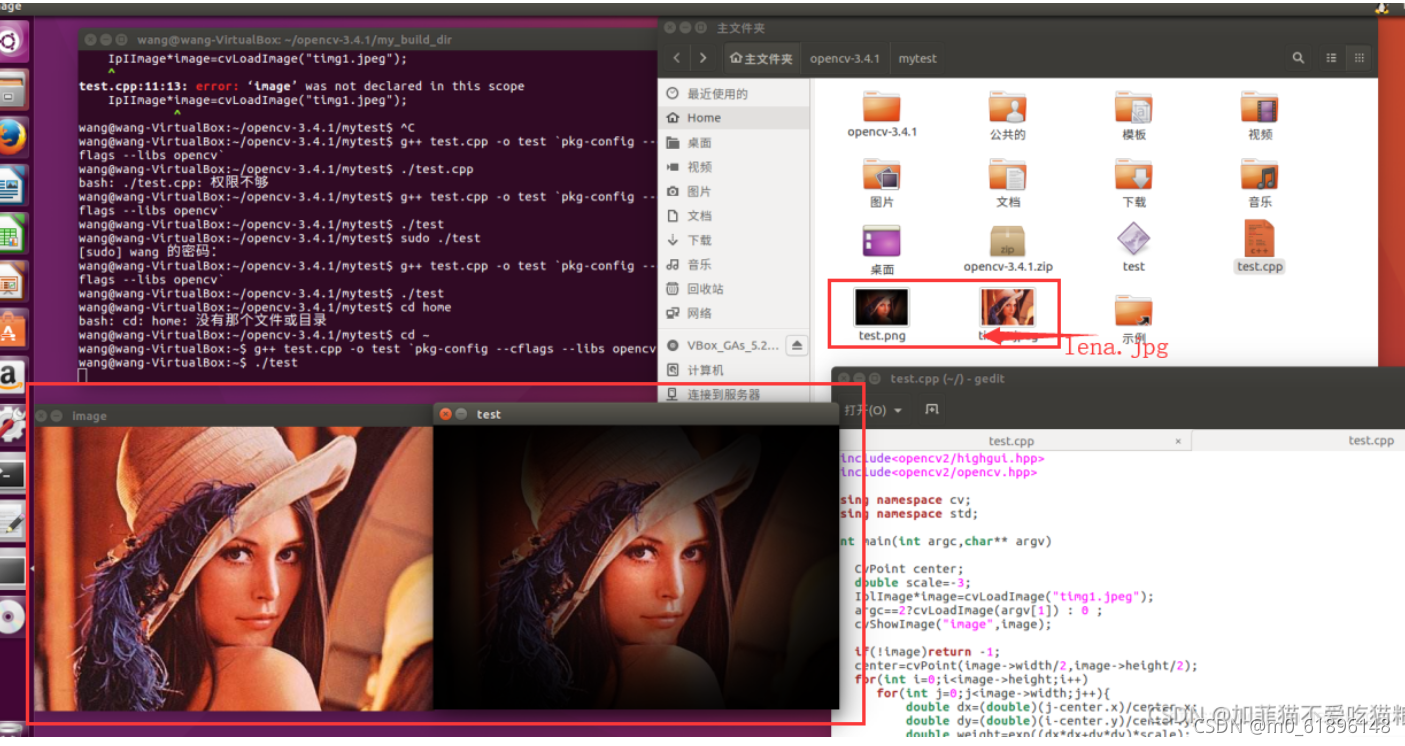
Task: Switch file manager to list view
Action: (x=1333, y=58)
